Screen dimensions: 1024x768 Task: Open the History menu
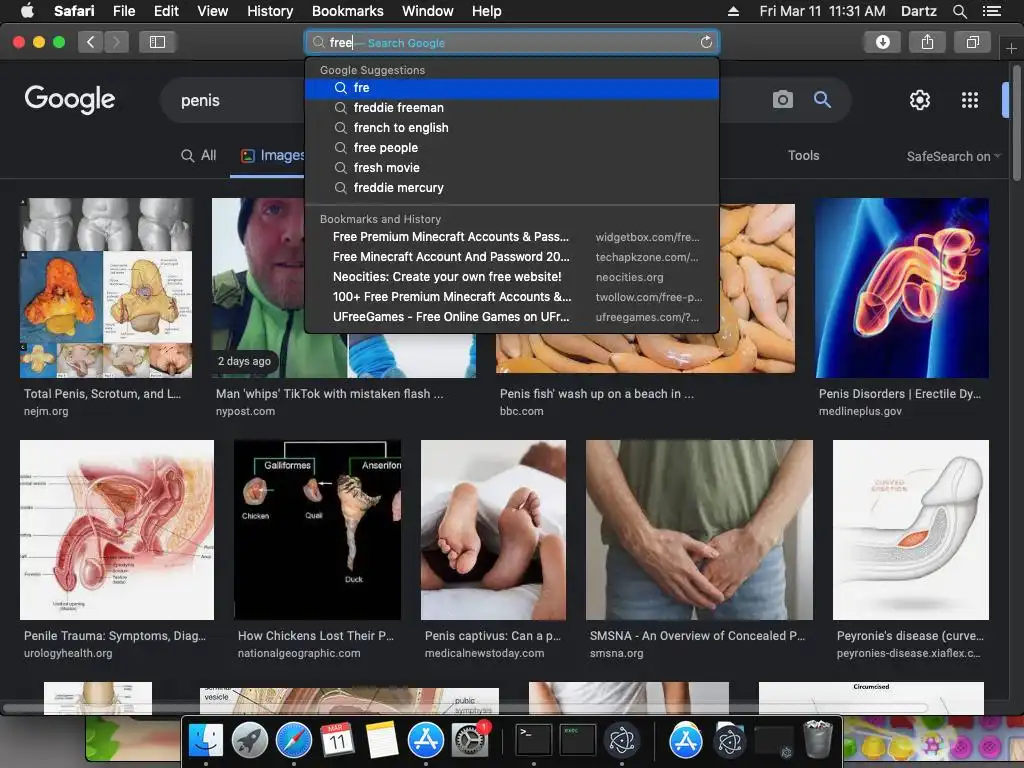click(270, 11)
